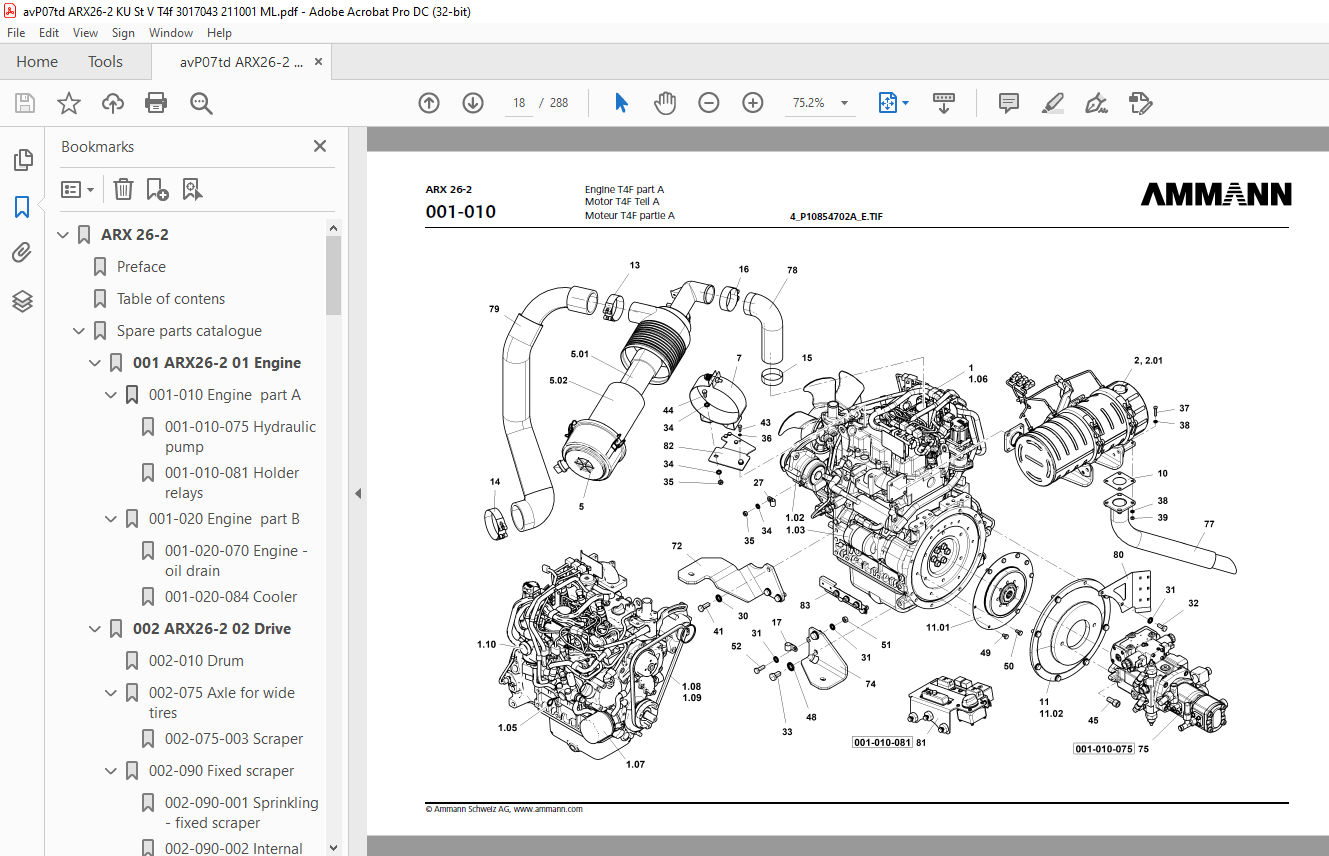
Task: Collapse the ARX 26-2 root bookmark
Action: coord(63,235)
